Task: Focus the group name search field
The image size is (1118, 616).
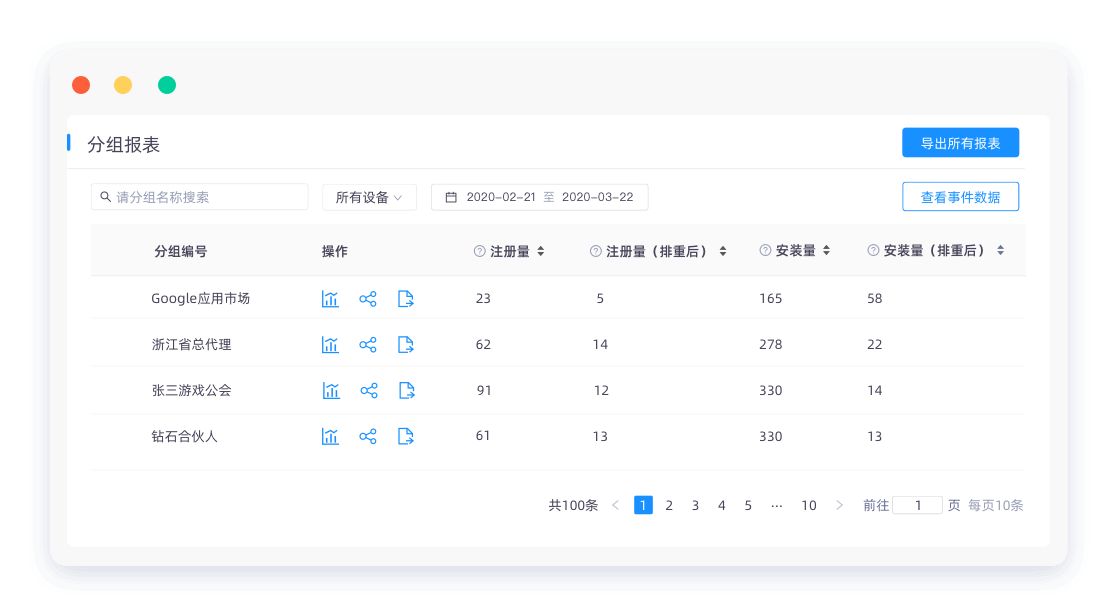Action: (x=200, y=197)
